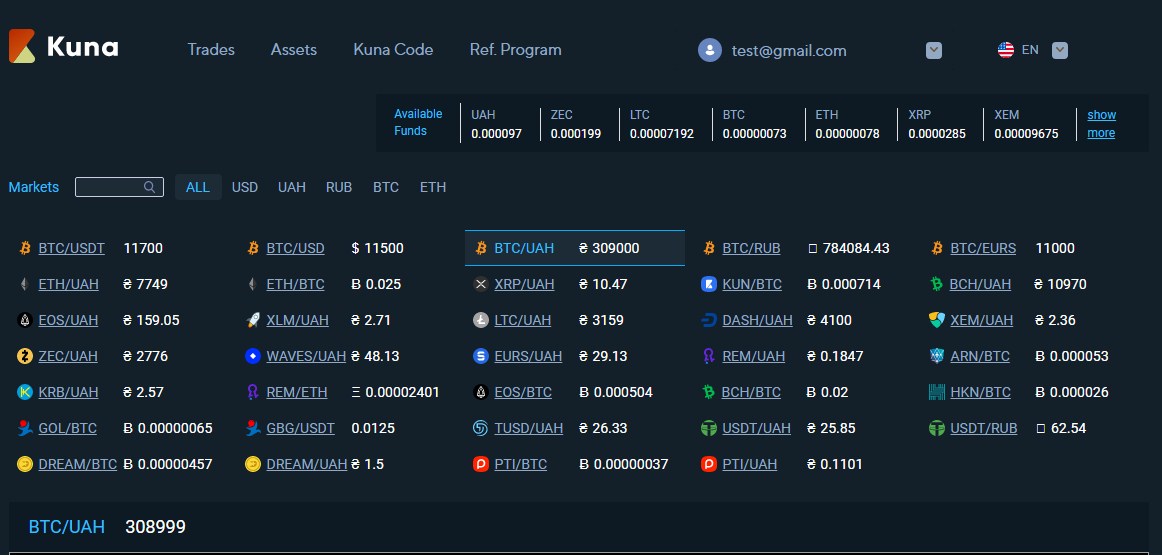Click the Bitcoin icon beside BTC/USDT
Viewport: 1162px width, 555px height.
click(25, 248)
